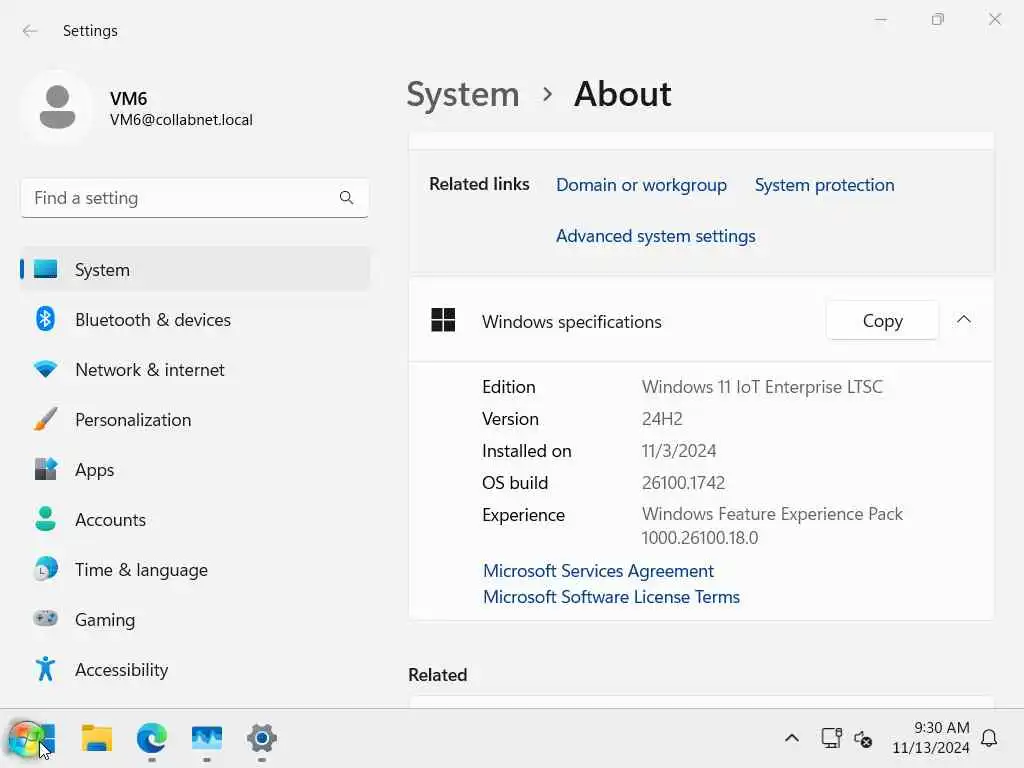The image size is (1024, 768).
Task: Open the Domain or workgroup link
Action: pyautogui.click(x=641, y=185)
